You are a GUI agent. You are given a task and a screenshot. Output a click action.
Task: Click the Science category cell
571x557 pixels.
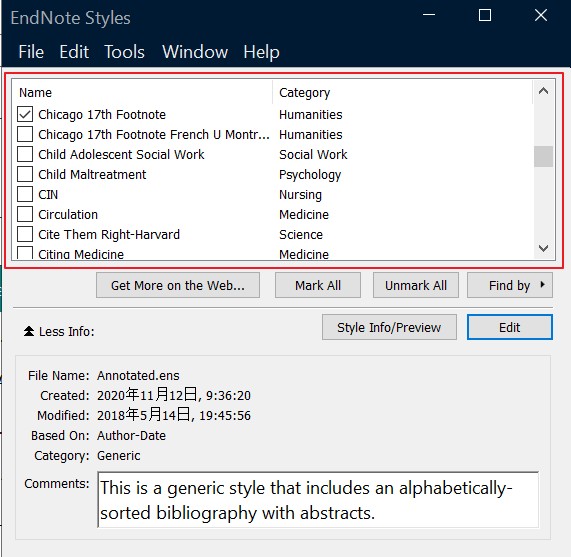(x=301, y=235)
